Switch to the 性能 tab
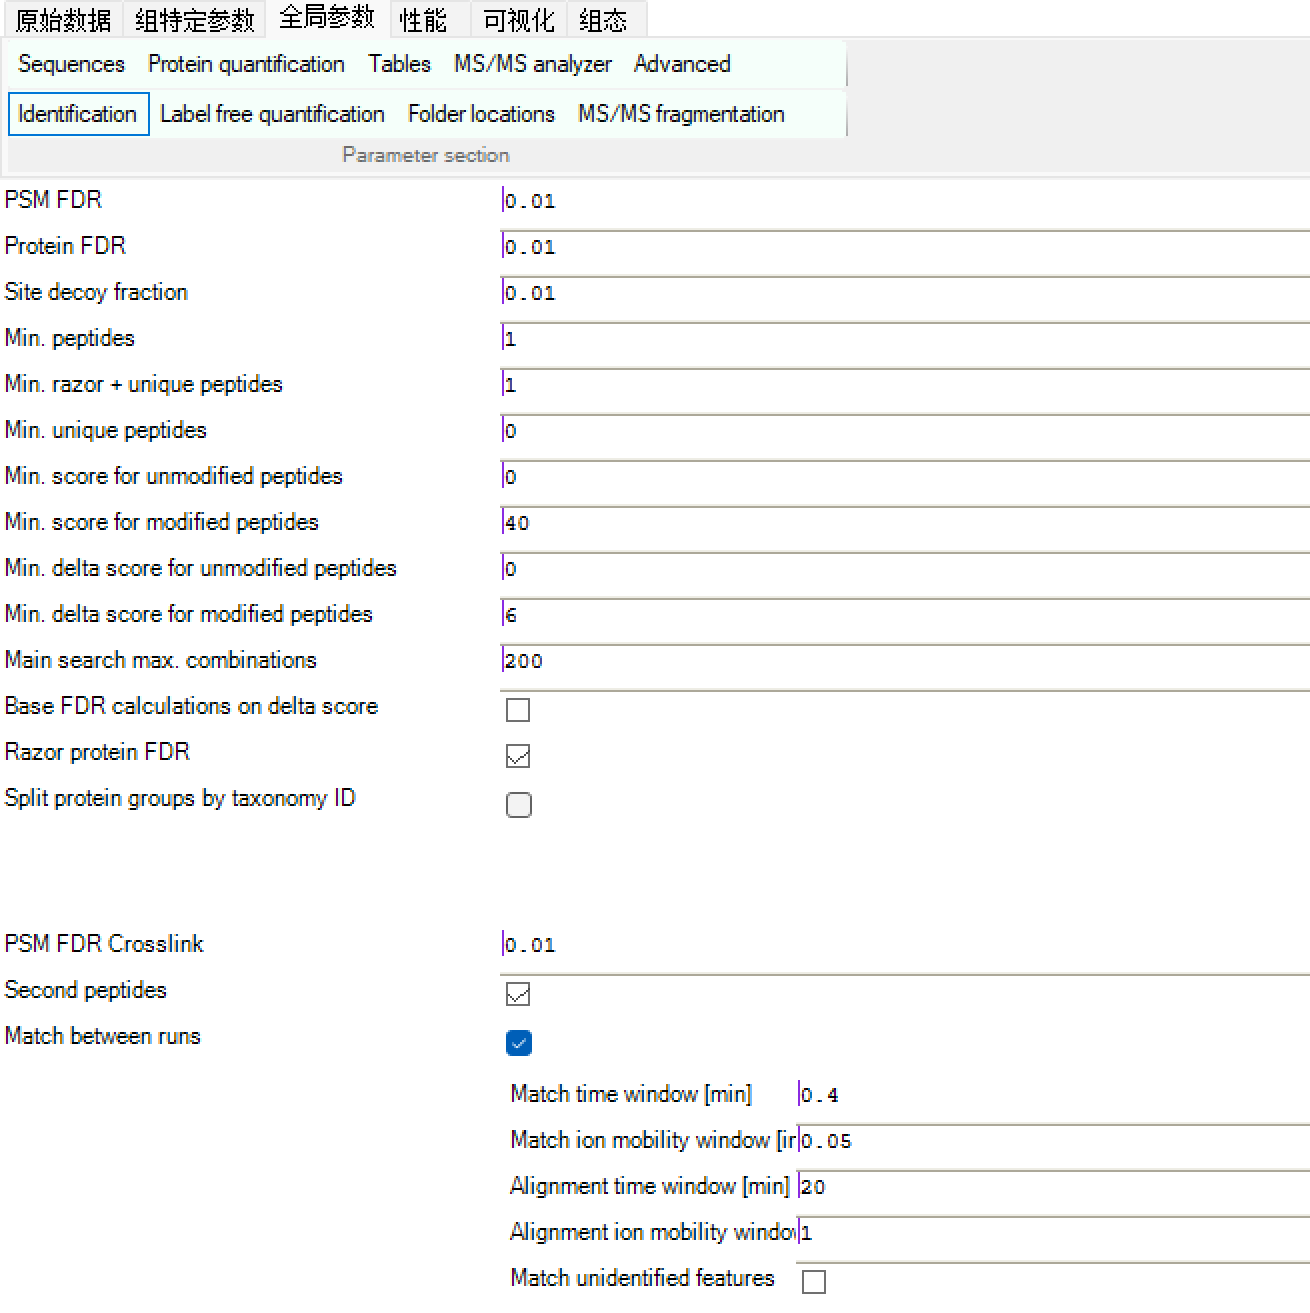 point(423,19)
